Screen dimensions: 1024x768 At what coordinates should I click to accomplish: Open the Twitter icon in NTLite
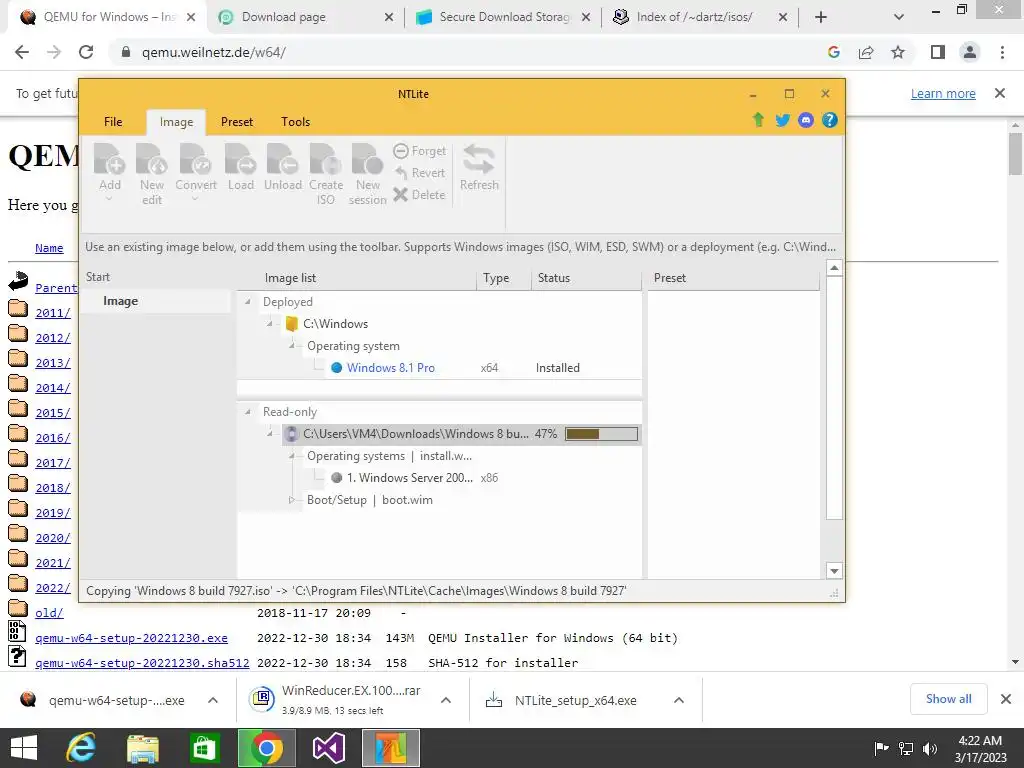(782, 120)
